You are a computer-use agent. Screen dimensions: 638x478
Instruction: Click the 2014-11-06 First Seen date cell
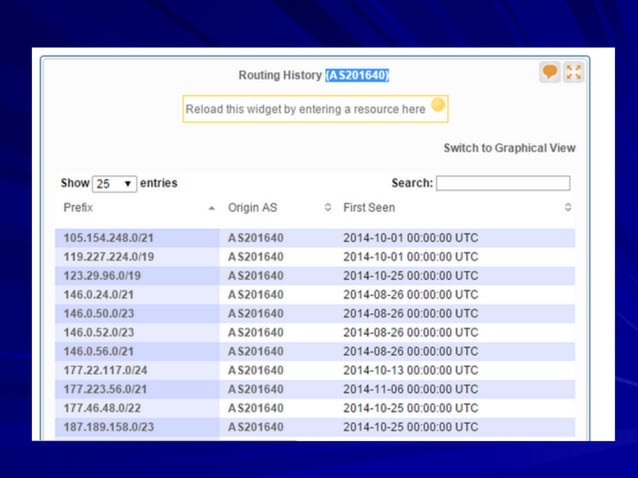point(410,389)
